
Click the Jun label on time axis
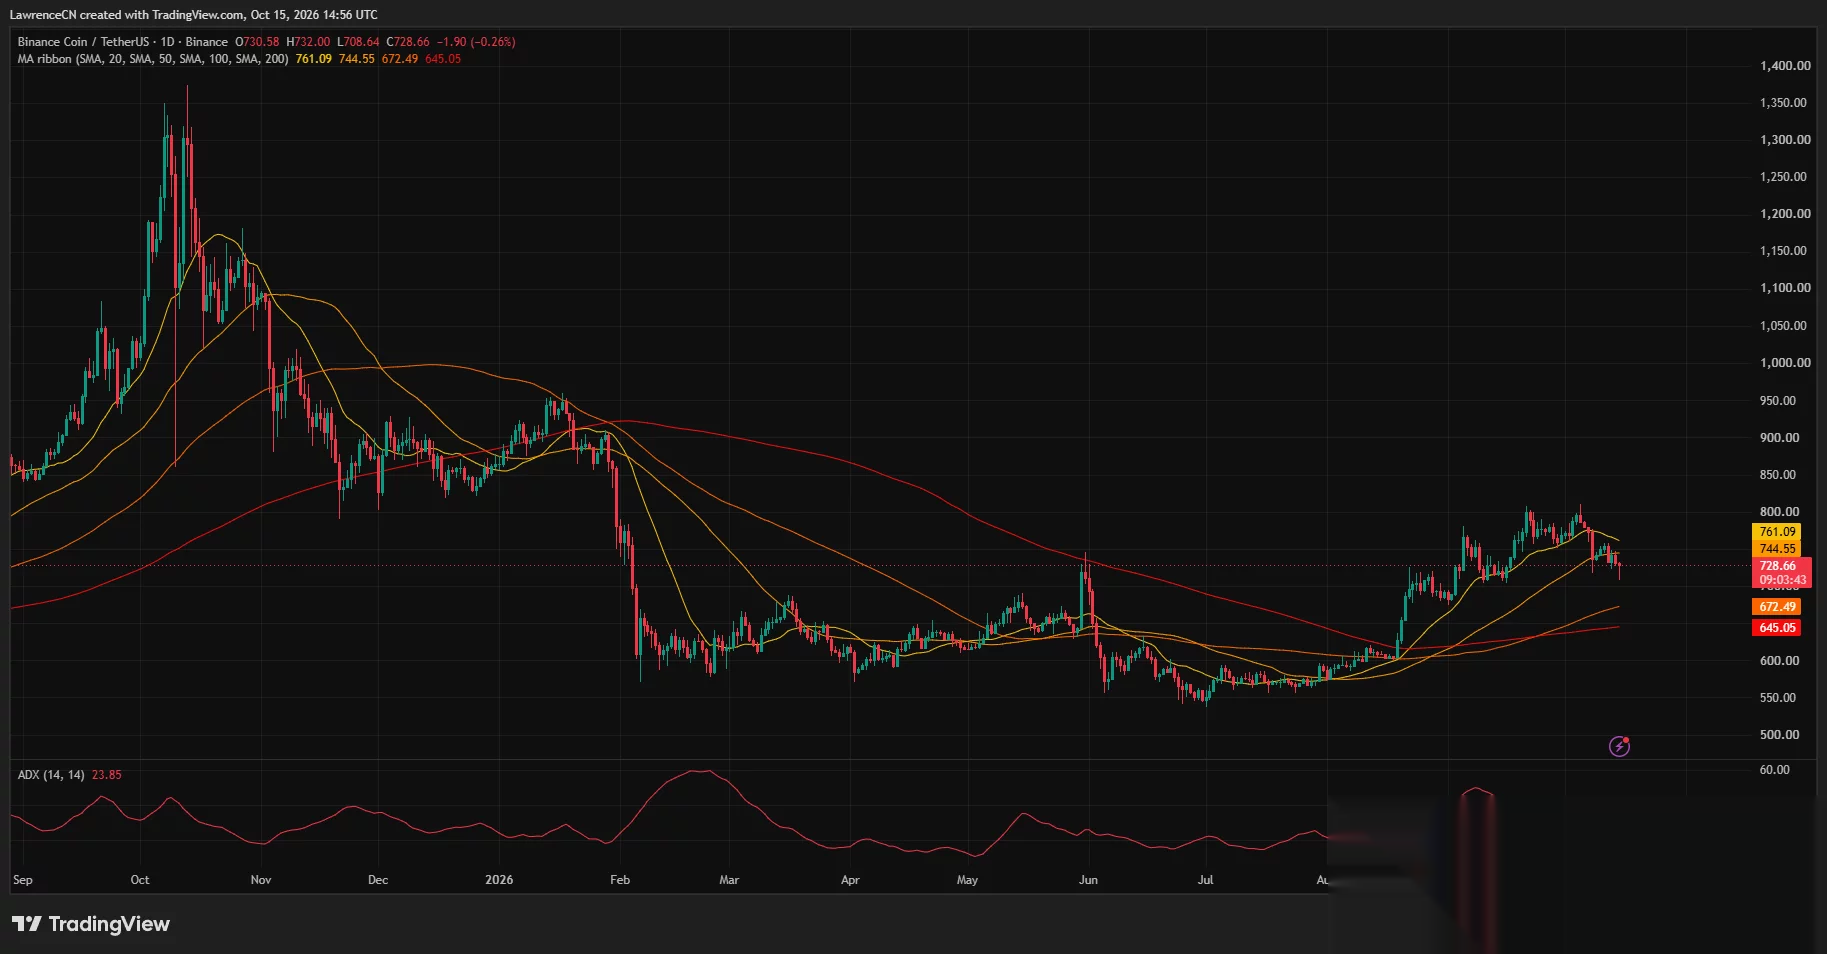[x=1088, y=880]
